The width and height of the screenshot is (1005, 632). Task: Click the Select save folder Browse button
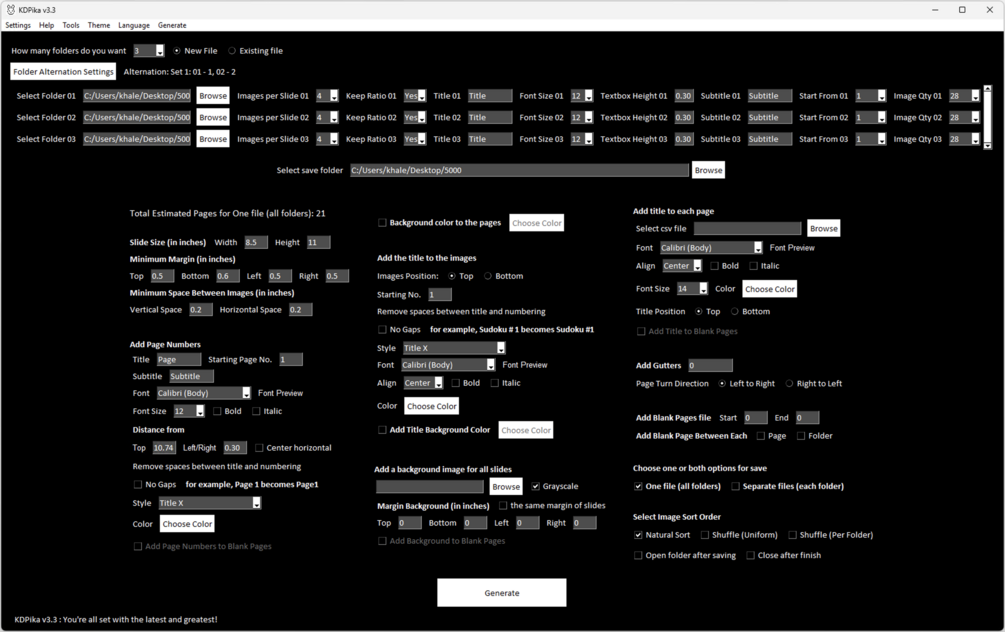[708, 170]
